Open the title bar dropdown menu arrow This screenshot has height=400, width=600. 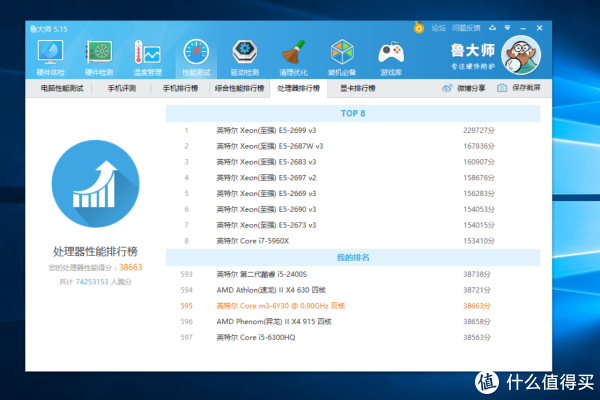[x=507, y=28]
